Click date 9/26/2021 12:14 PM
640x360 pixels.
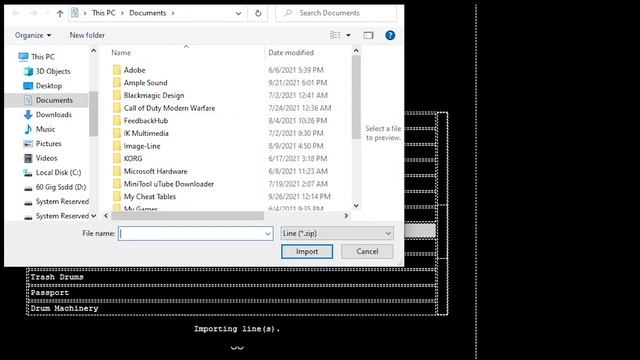[299, 197]
